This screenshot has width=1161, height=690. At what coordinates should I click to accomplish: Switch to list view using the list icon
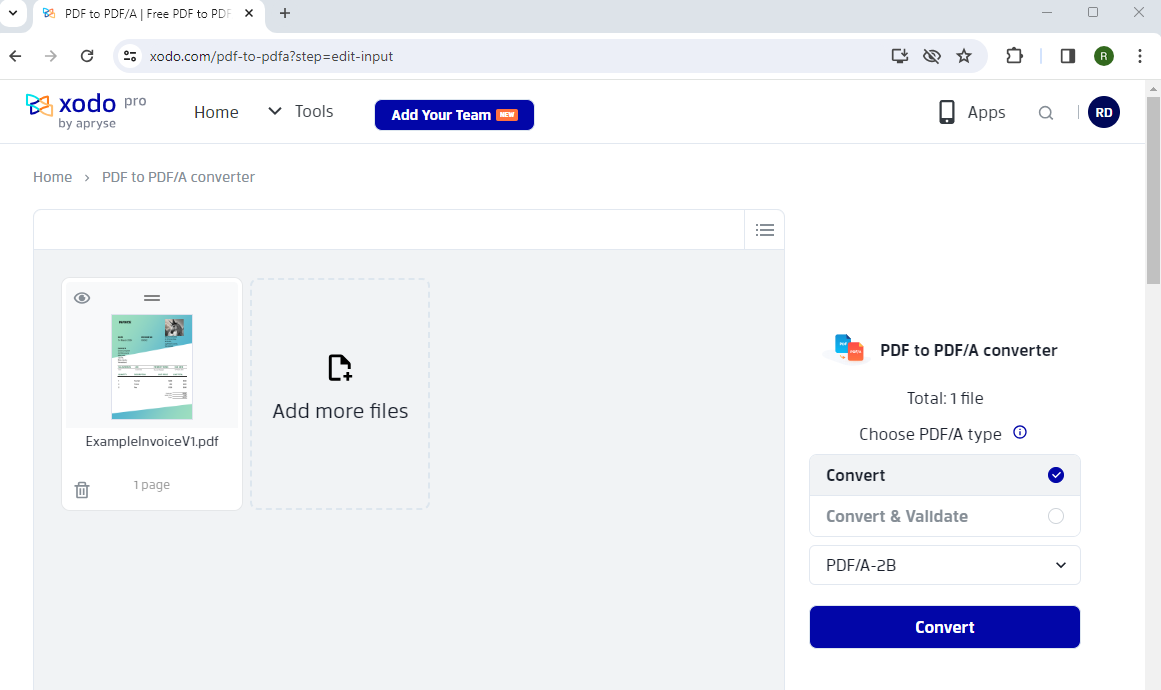click(765, 230)
